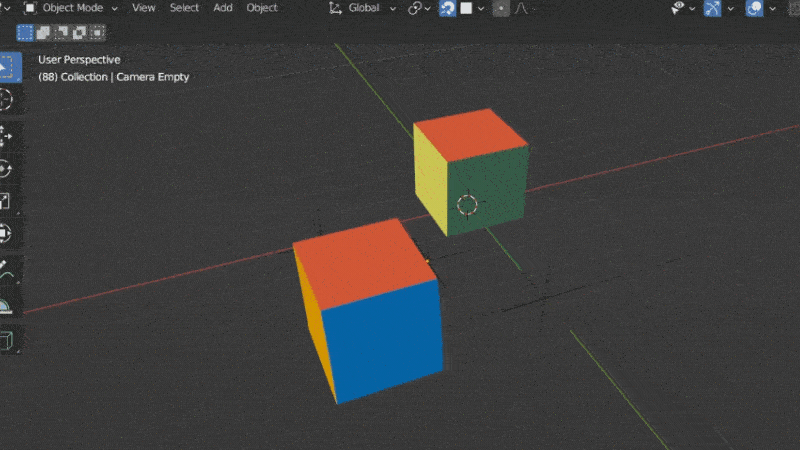Toggle viewport gizmos display
The height and width of the screenshot is (450, 800).
click(713, 8)
